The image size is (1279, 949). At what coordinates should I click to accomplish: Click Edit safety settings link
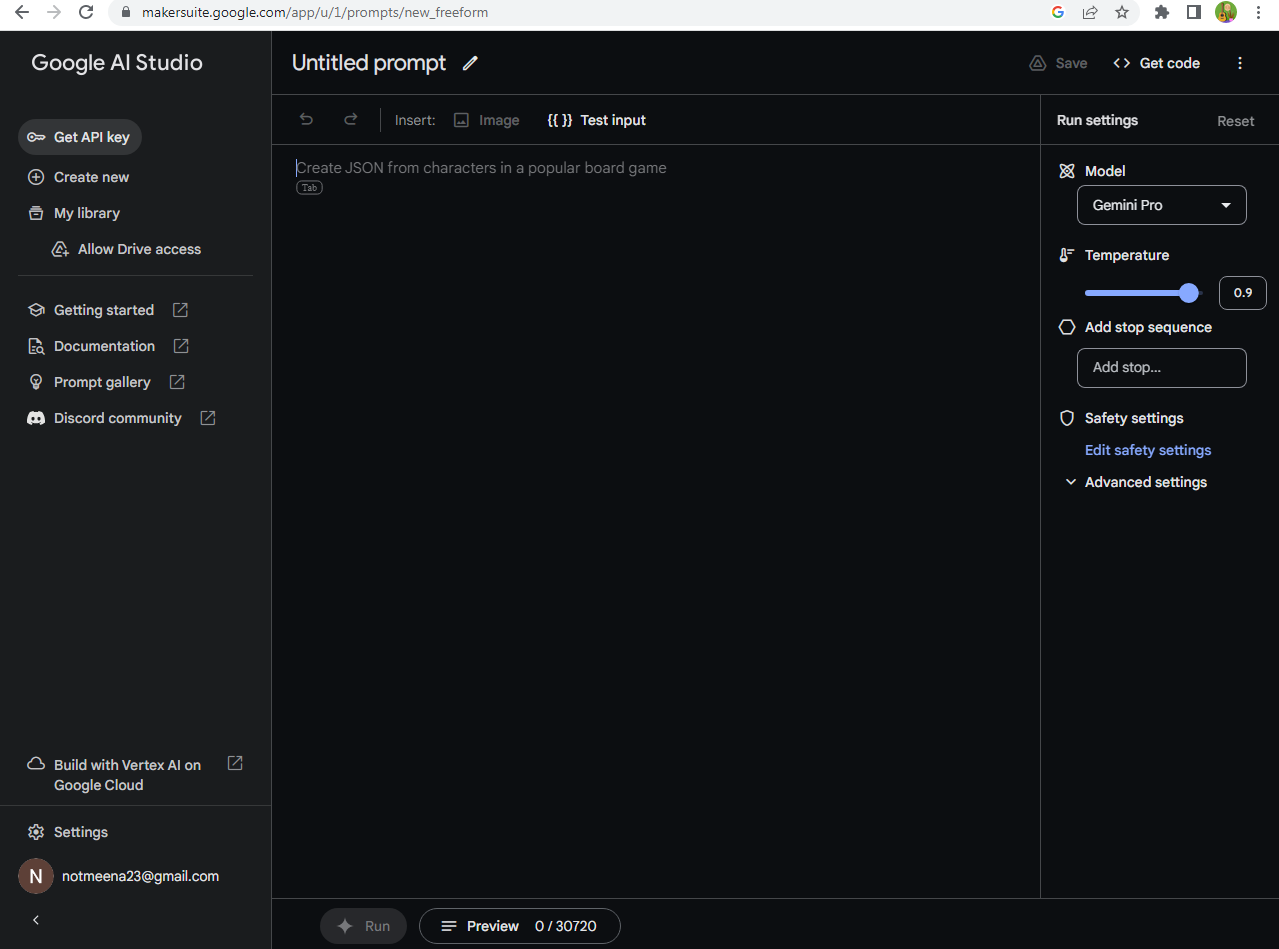tap(1148, 450)
